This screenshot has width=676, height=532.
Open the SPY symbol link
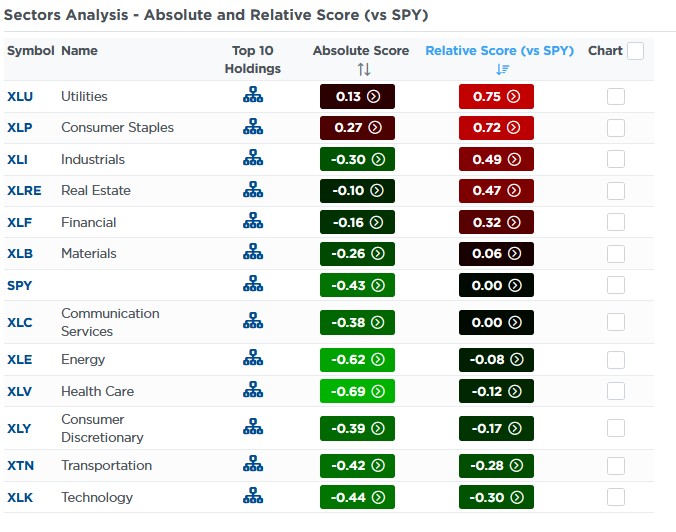coord(20,285)
